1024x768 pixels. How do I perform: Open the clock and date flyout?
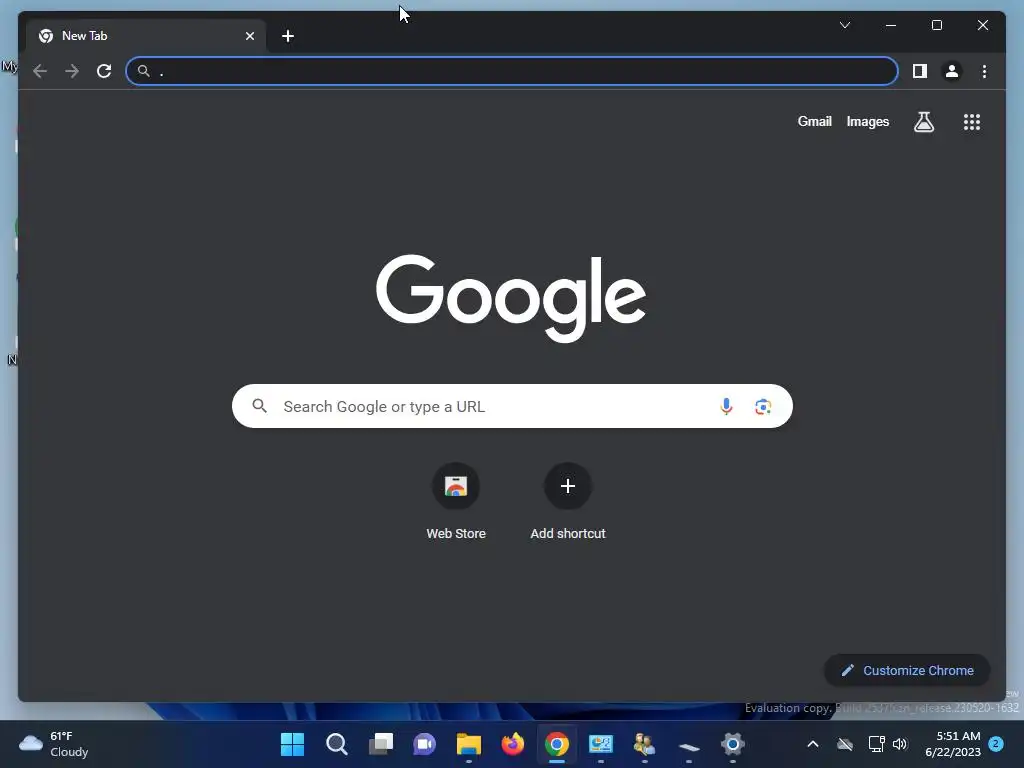pos(953,744)
